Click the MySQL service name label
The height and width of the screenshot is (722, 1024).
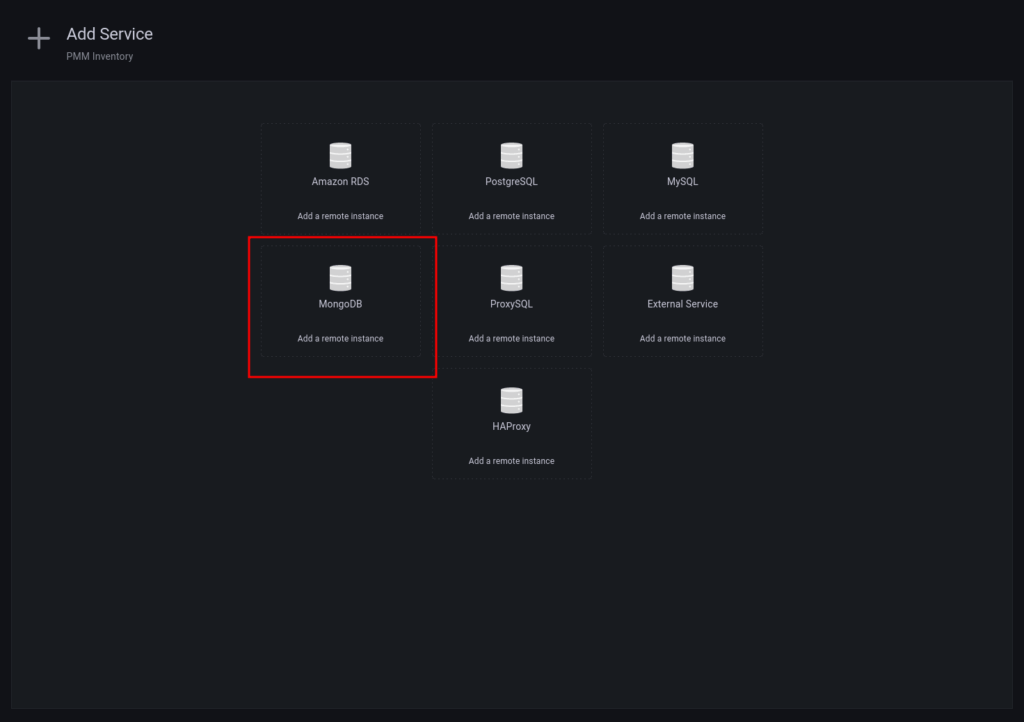[682, 181]
